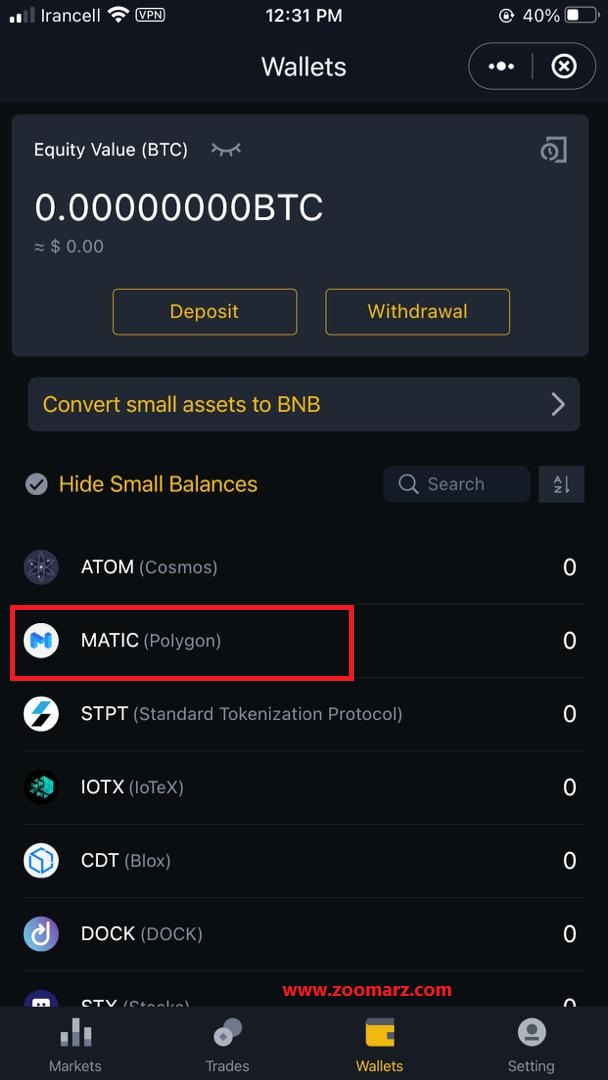Open the three-dot more options menu

pyautogui.click(x=501, y=67)
